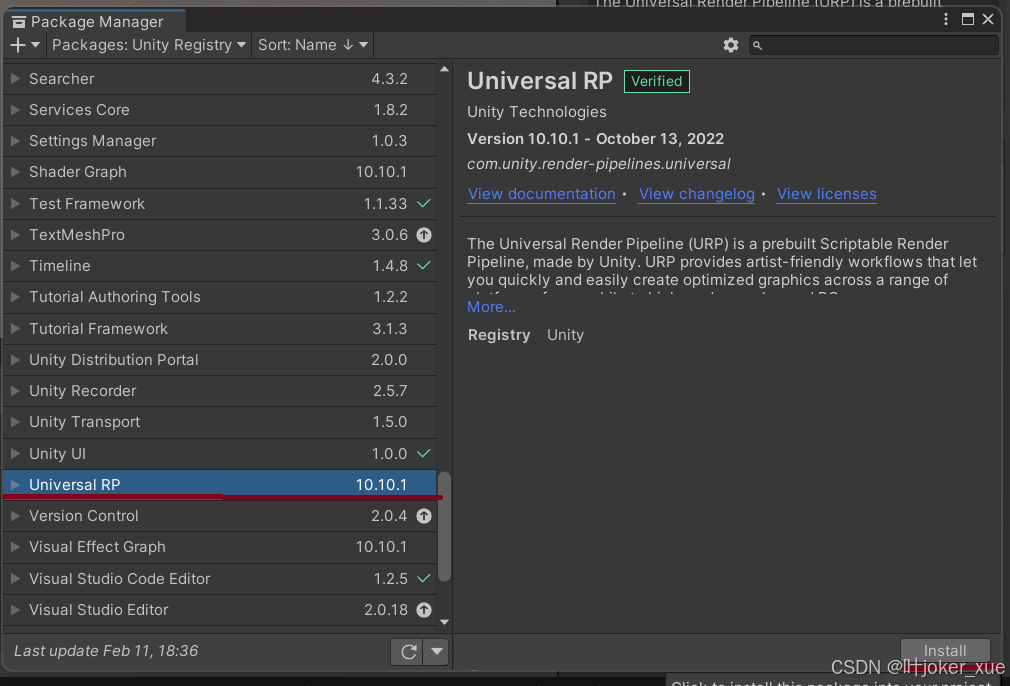Open the dropdown arrow beside the refresh button

click(436, 651)
